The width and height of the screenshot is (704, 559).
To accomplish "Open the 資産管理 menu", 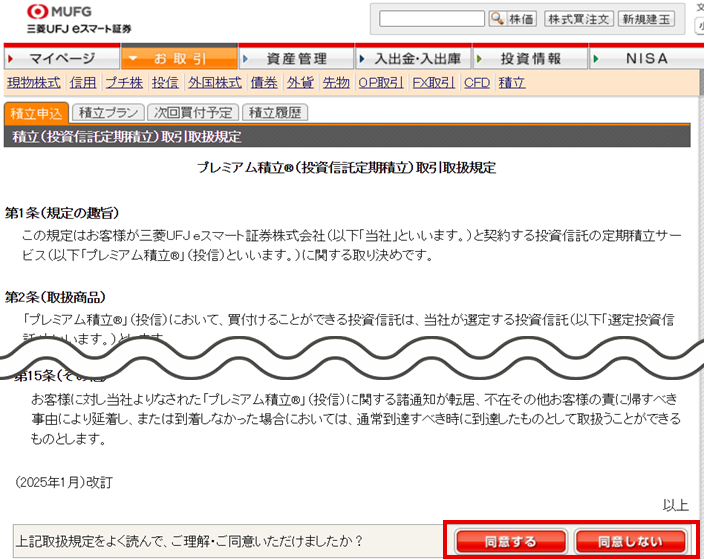I will [296, 59].
